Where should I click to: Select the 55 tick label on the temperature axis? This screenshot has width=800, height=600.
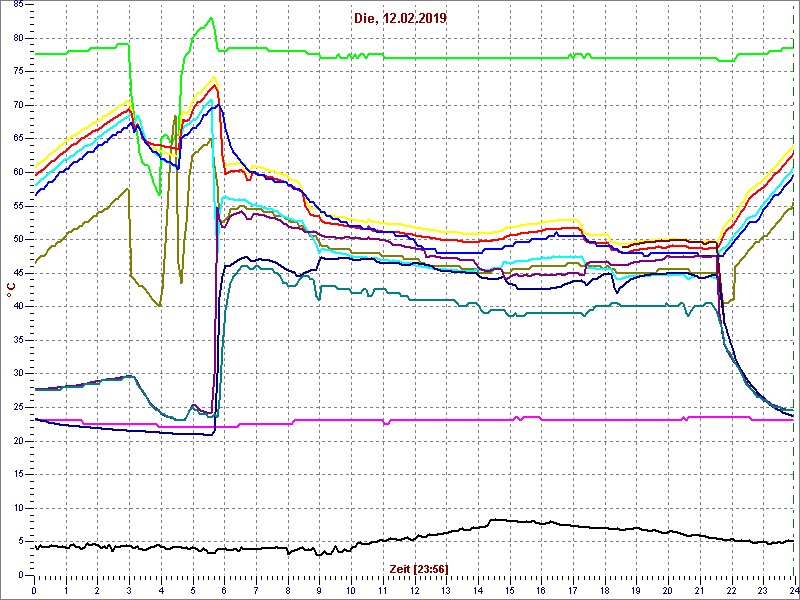click(x=17, y=206)
